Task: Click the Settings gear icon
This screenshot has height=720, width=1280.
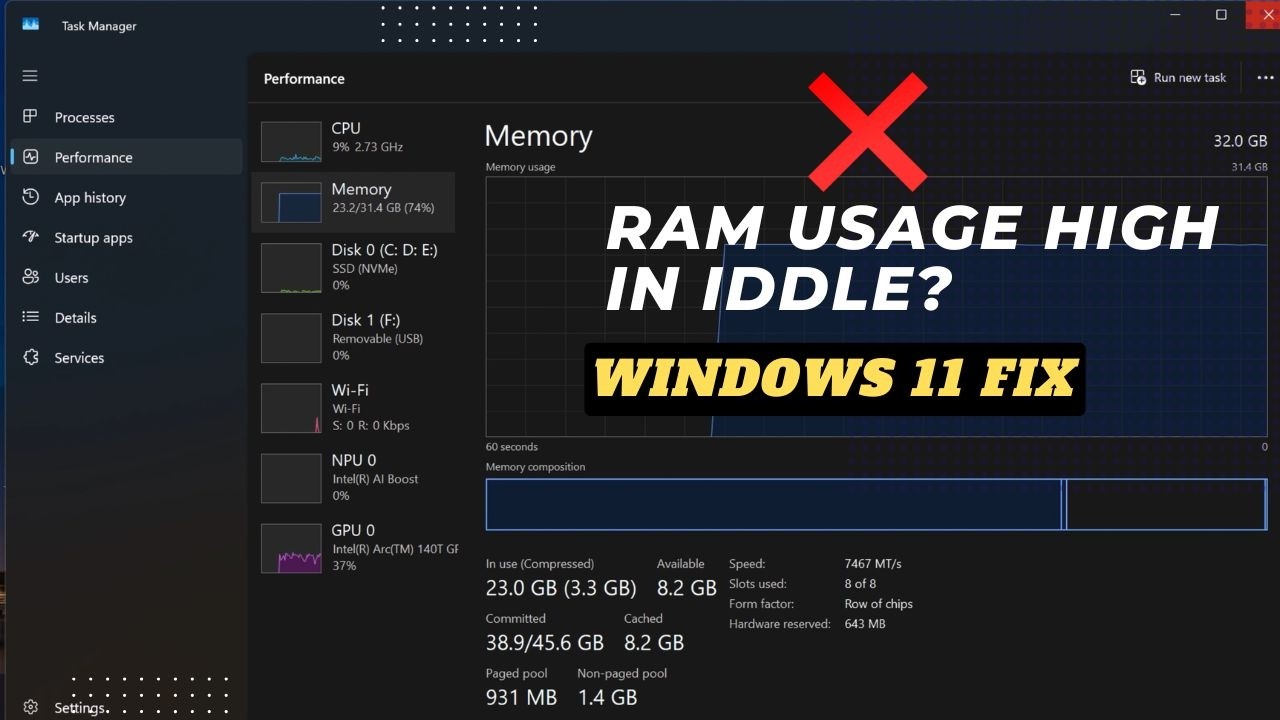Action: 30,708
